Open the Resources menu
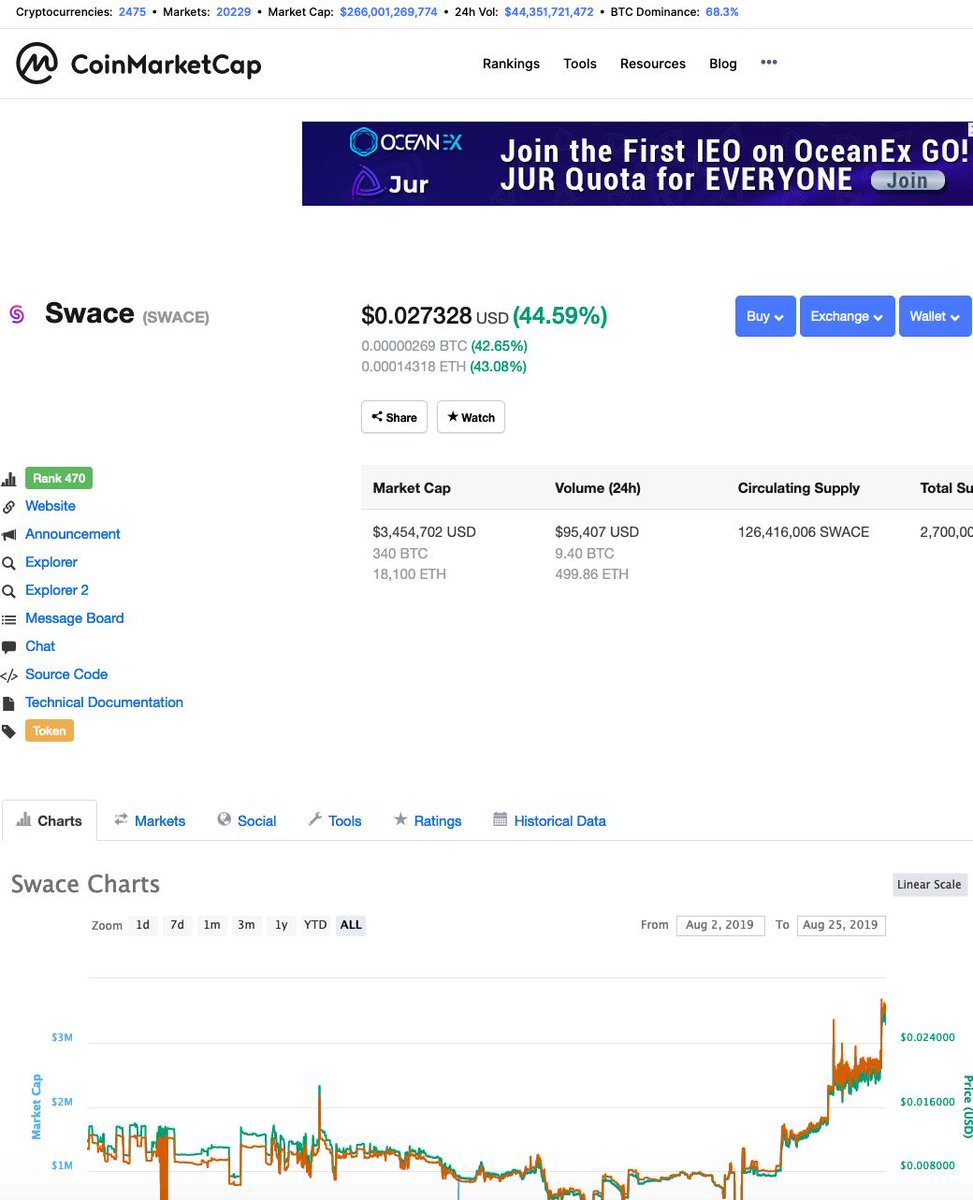The height and width of the screenshot is (1200, 973). coord(653,63)
